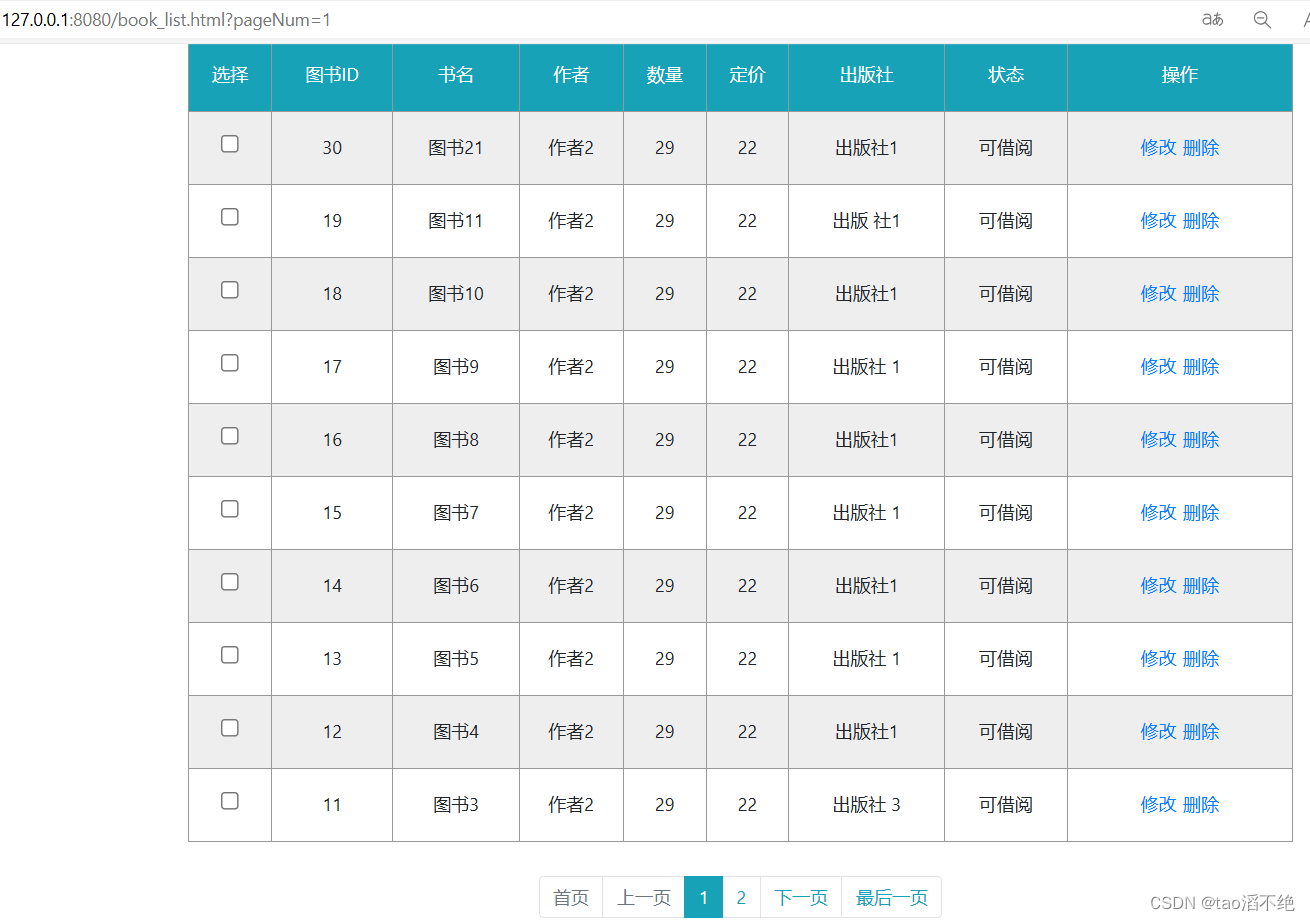Edit book ID 11 with 修改
The height and width of the screenshot is (921, 1310).
tap(1158, 805)
